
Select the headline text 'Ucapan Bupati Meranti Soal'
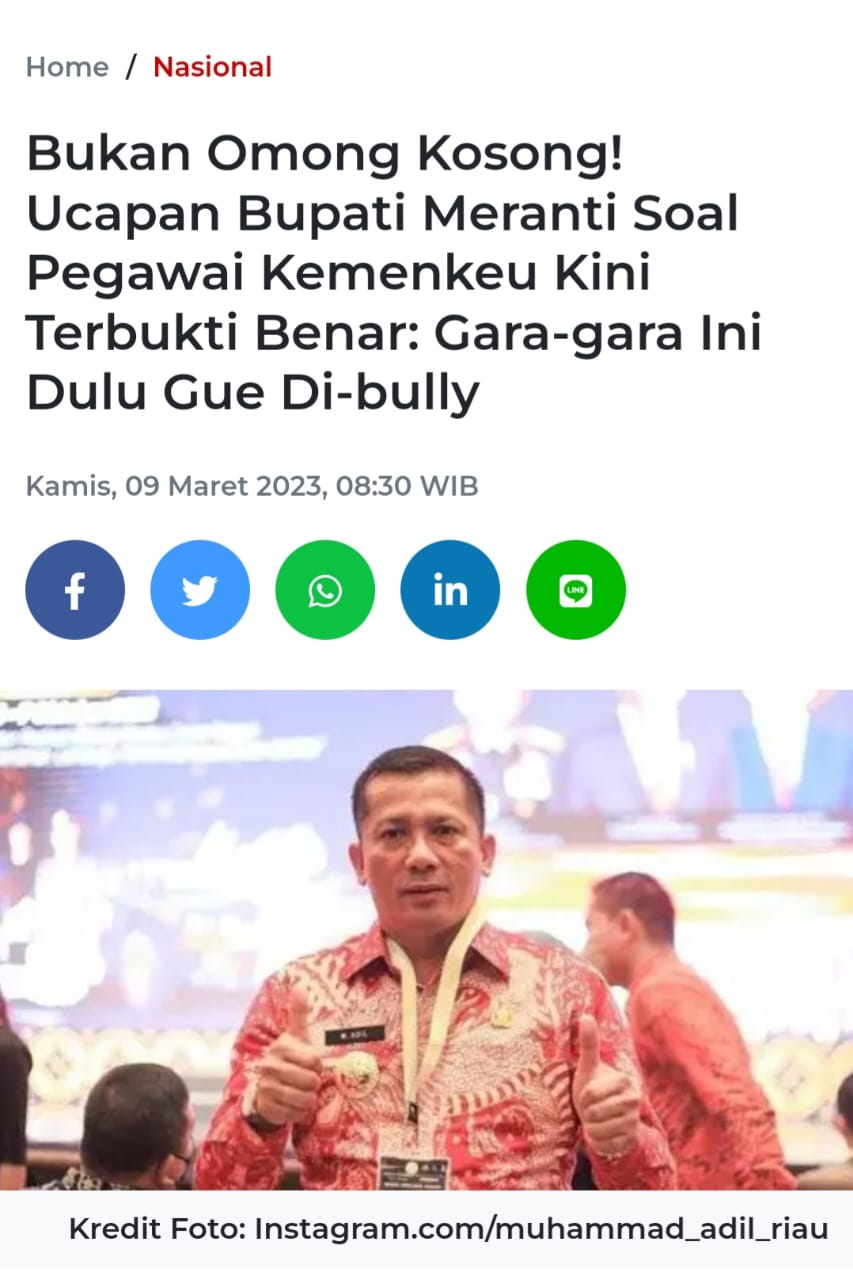(383, 215)
